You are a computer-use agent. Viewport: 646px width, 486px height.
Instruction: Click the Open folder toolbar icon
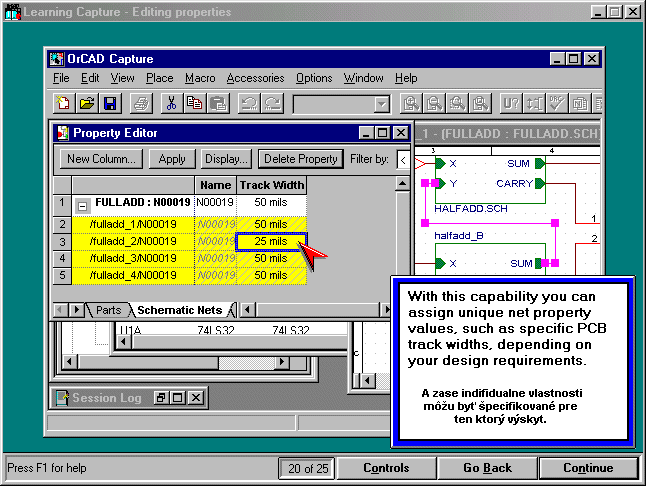pyautogui.click(x=87, y=103)
